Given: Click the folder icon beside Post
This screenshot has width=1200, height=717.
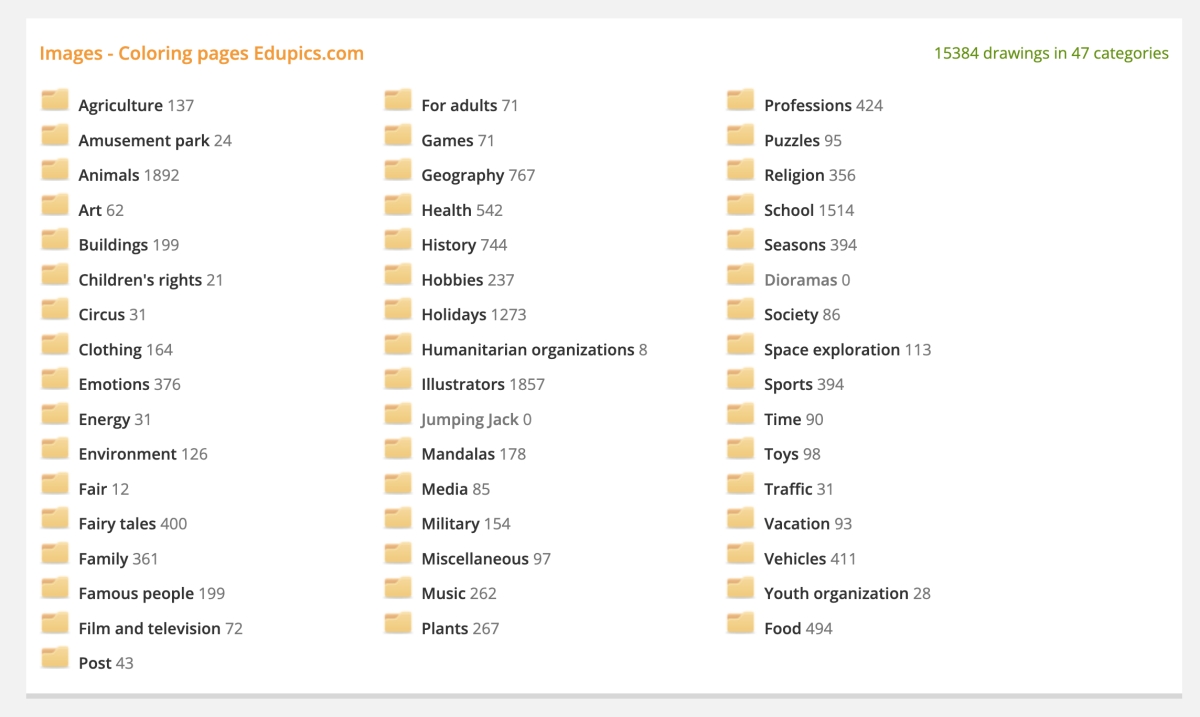Looking at the screenshot, I should tap(55, 659).
